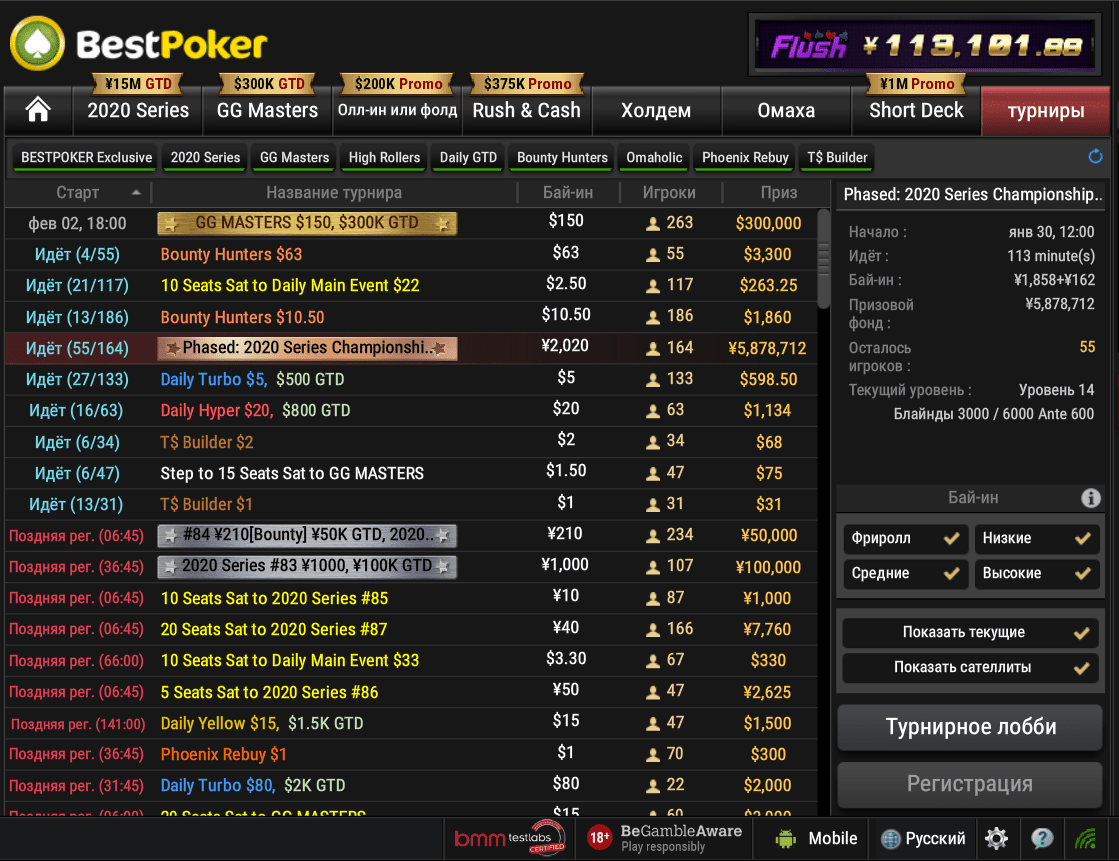Click tournament list scrollbar thumb
Image resolution: width=1119 pixels, height=861 pixels.
click(x=824, y=258)
